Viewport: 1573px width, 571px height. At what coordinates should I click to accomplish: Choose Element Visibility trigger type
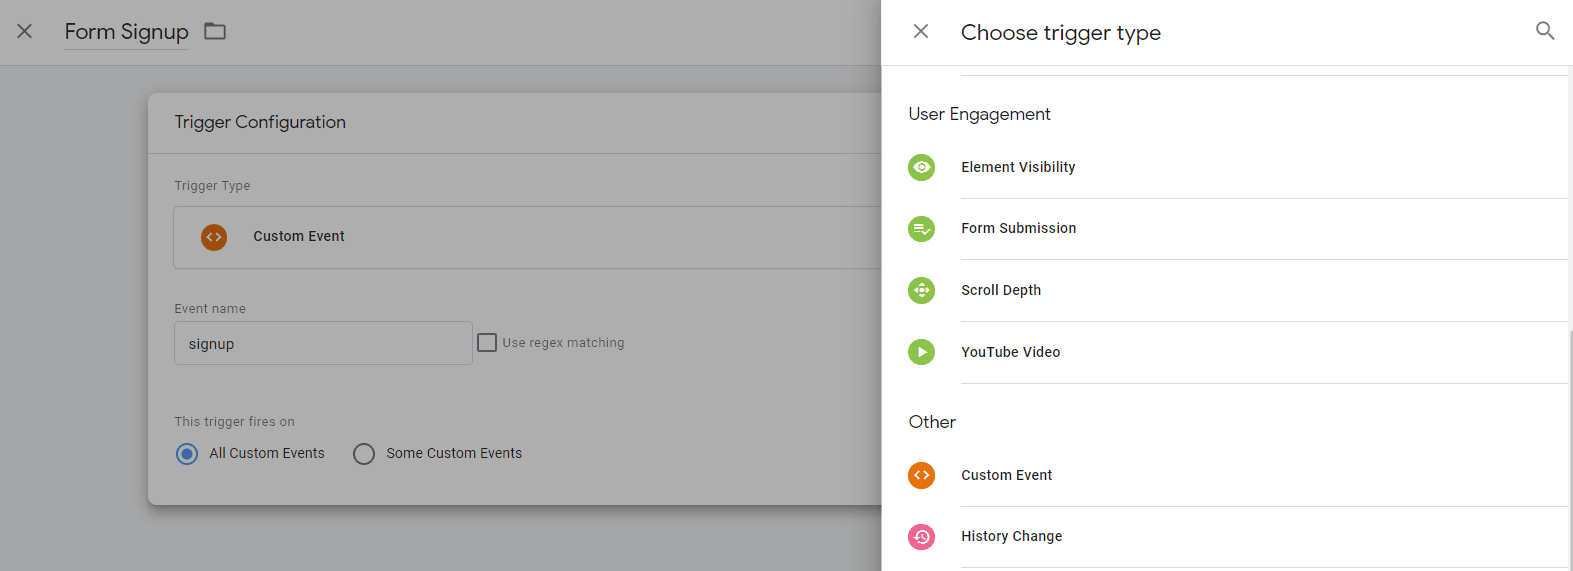click(x=1018, y=167)
